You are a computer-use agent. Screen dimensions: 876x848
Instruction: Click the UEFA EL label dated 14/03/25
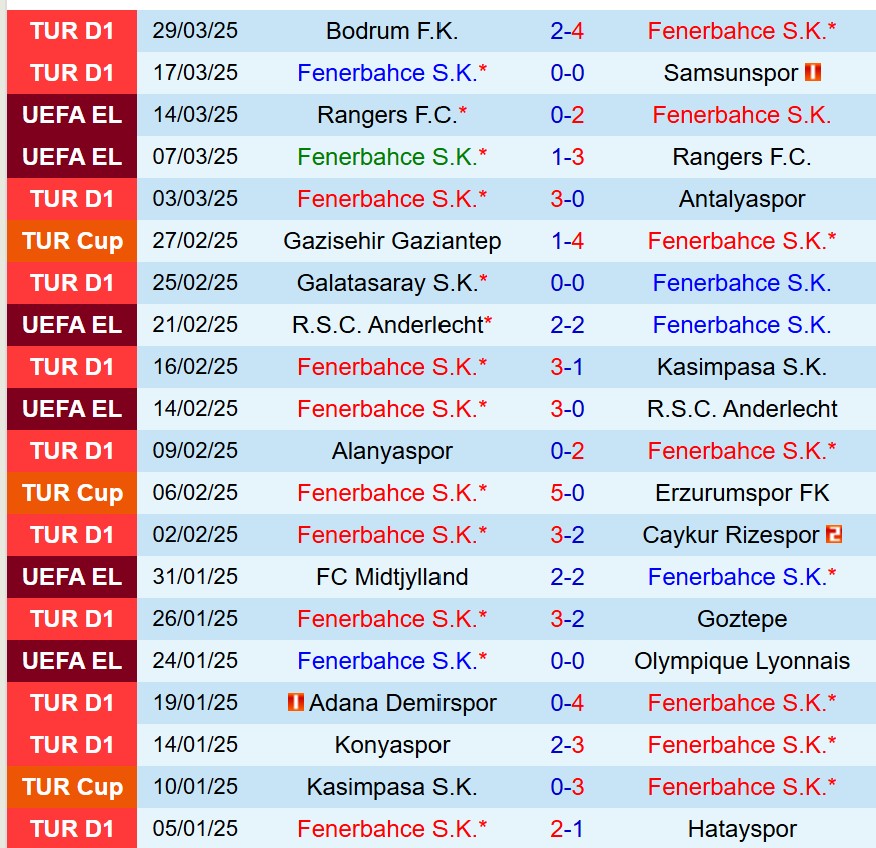tap(72, 115)
